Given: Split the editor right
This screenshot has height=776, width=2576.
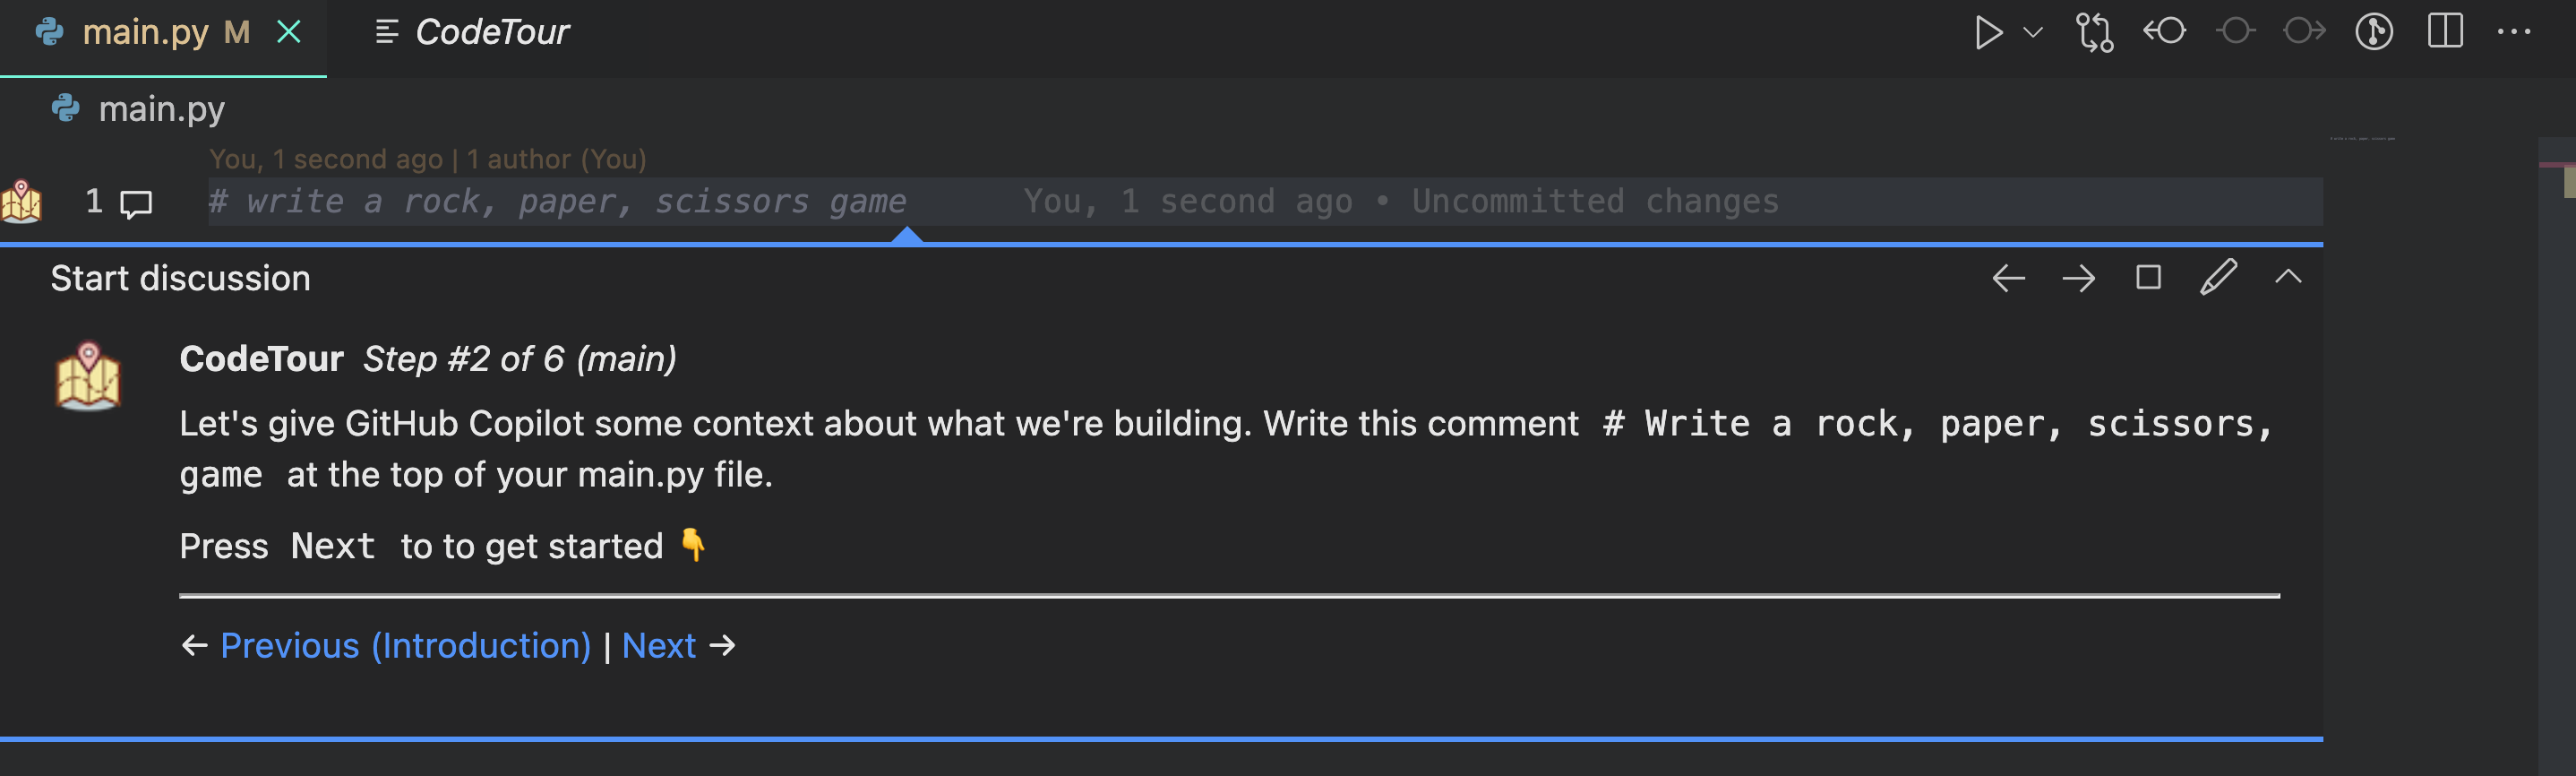Looking at the screenshot, I should [x=2445, y=32].
